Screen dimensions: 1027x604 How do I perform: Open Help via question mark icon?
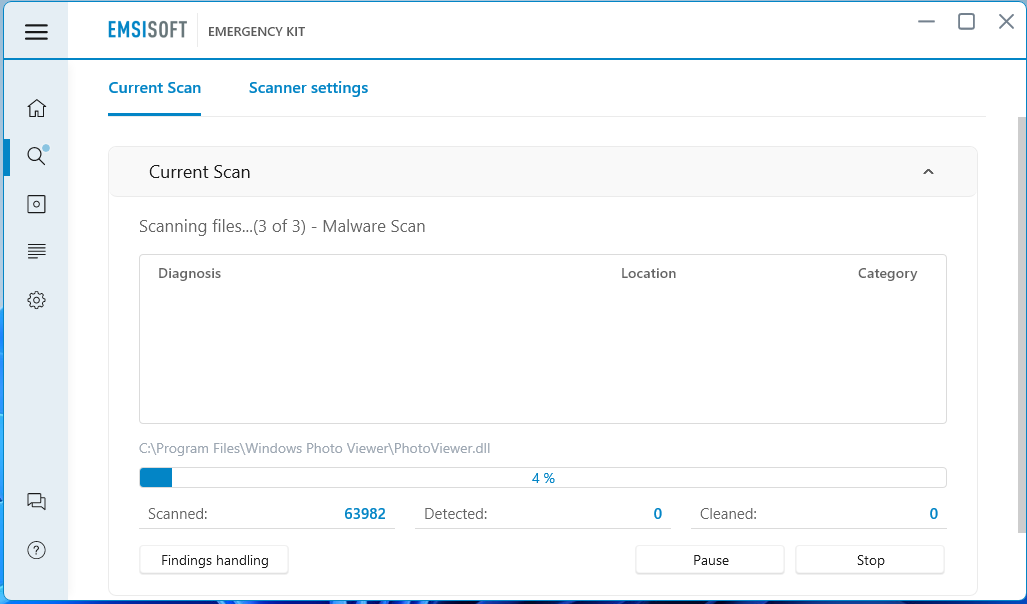coord(36,550)
